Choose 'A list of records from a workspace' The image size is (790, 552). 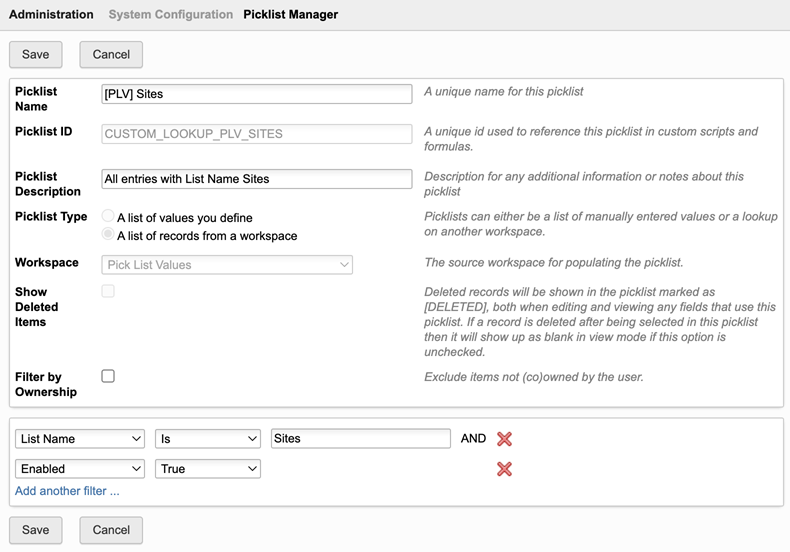108,235
